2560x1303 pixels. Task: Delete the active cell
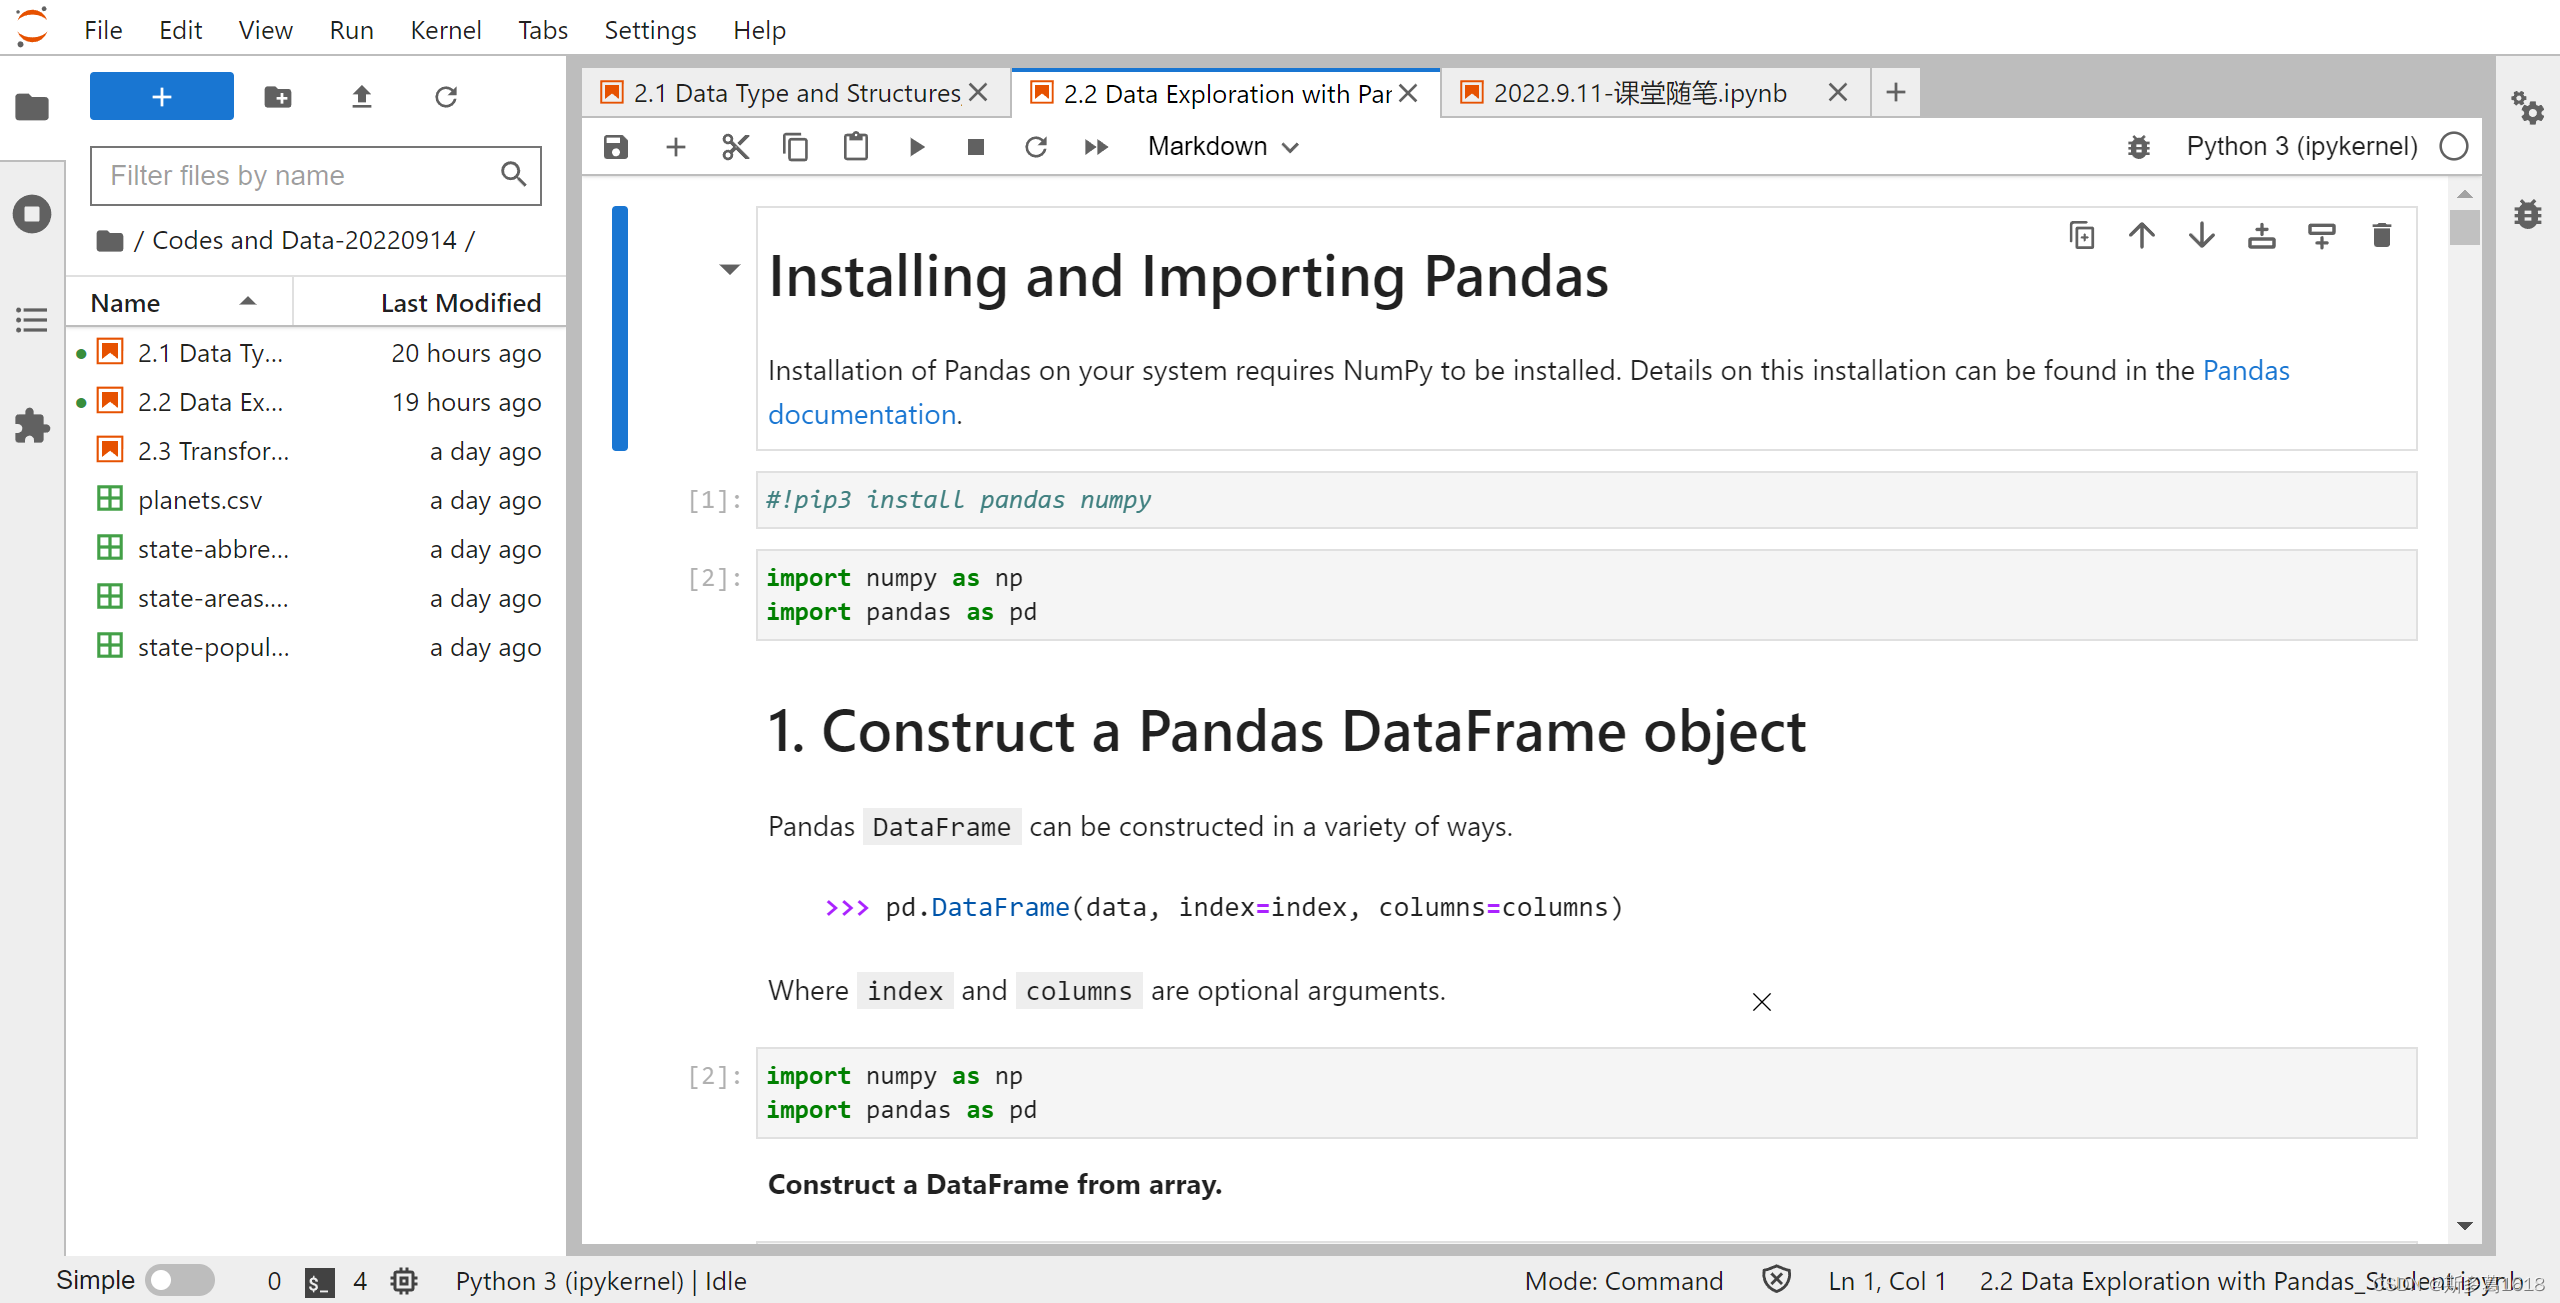(2382, 236)
